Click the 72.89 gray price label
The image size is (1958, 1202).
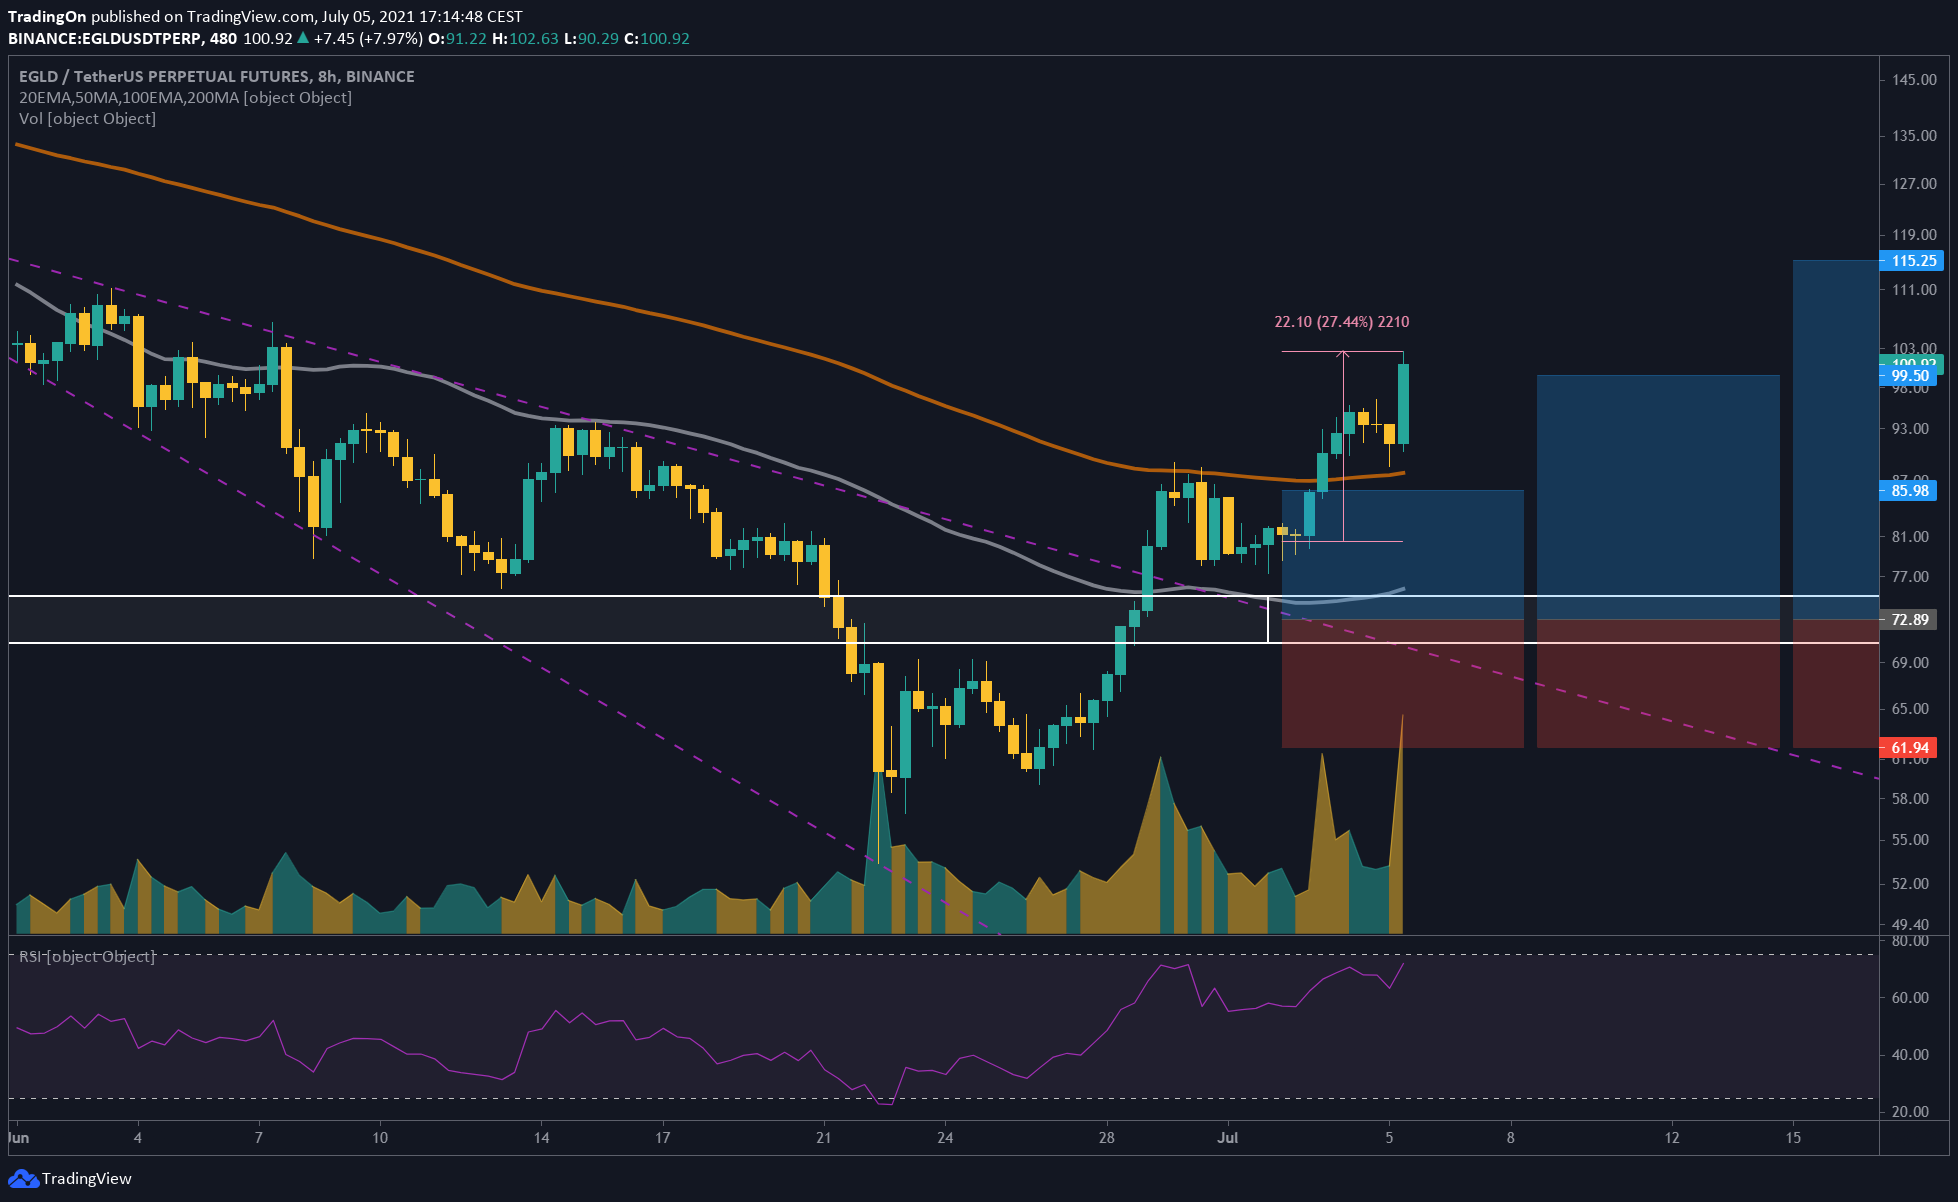click(x=1909, y=620)
